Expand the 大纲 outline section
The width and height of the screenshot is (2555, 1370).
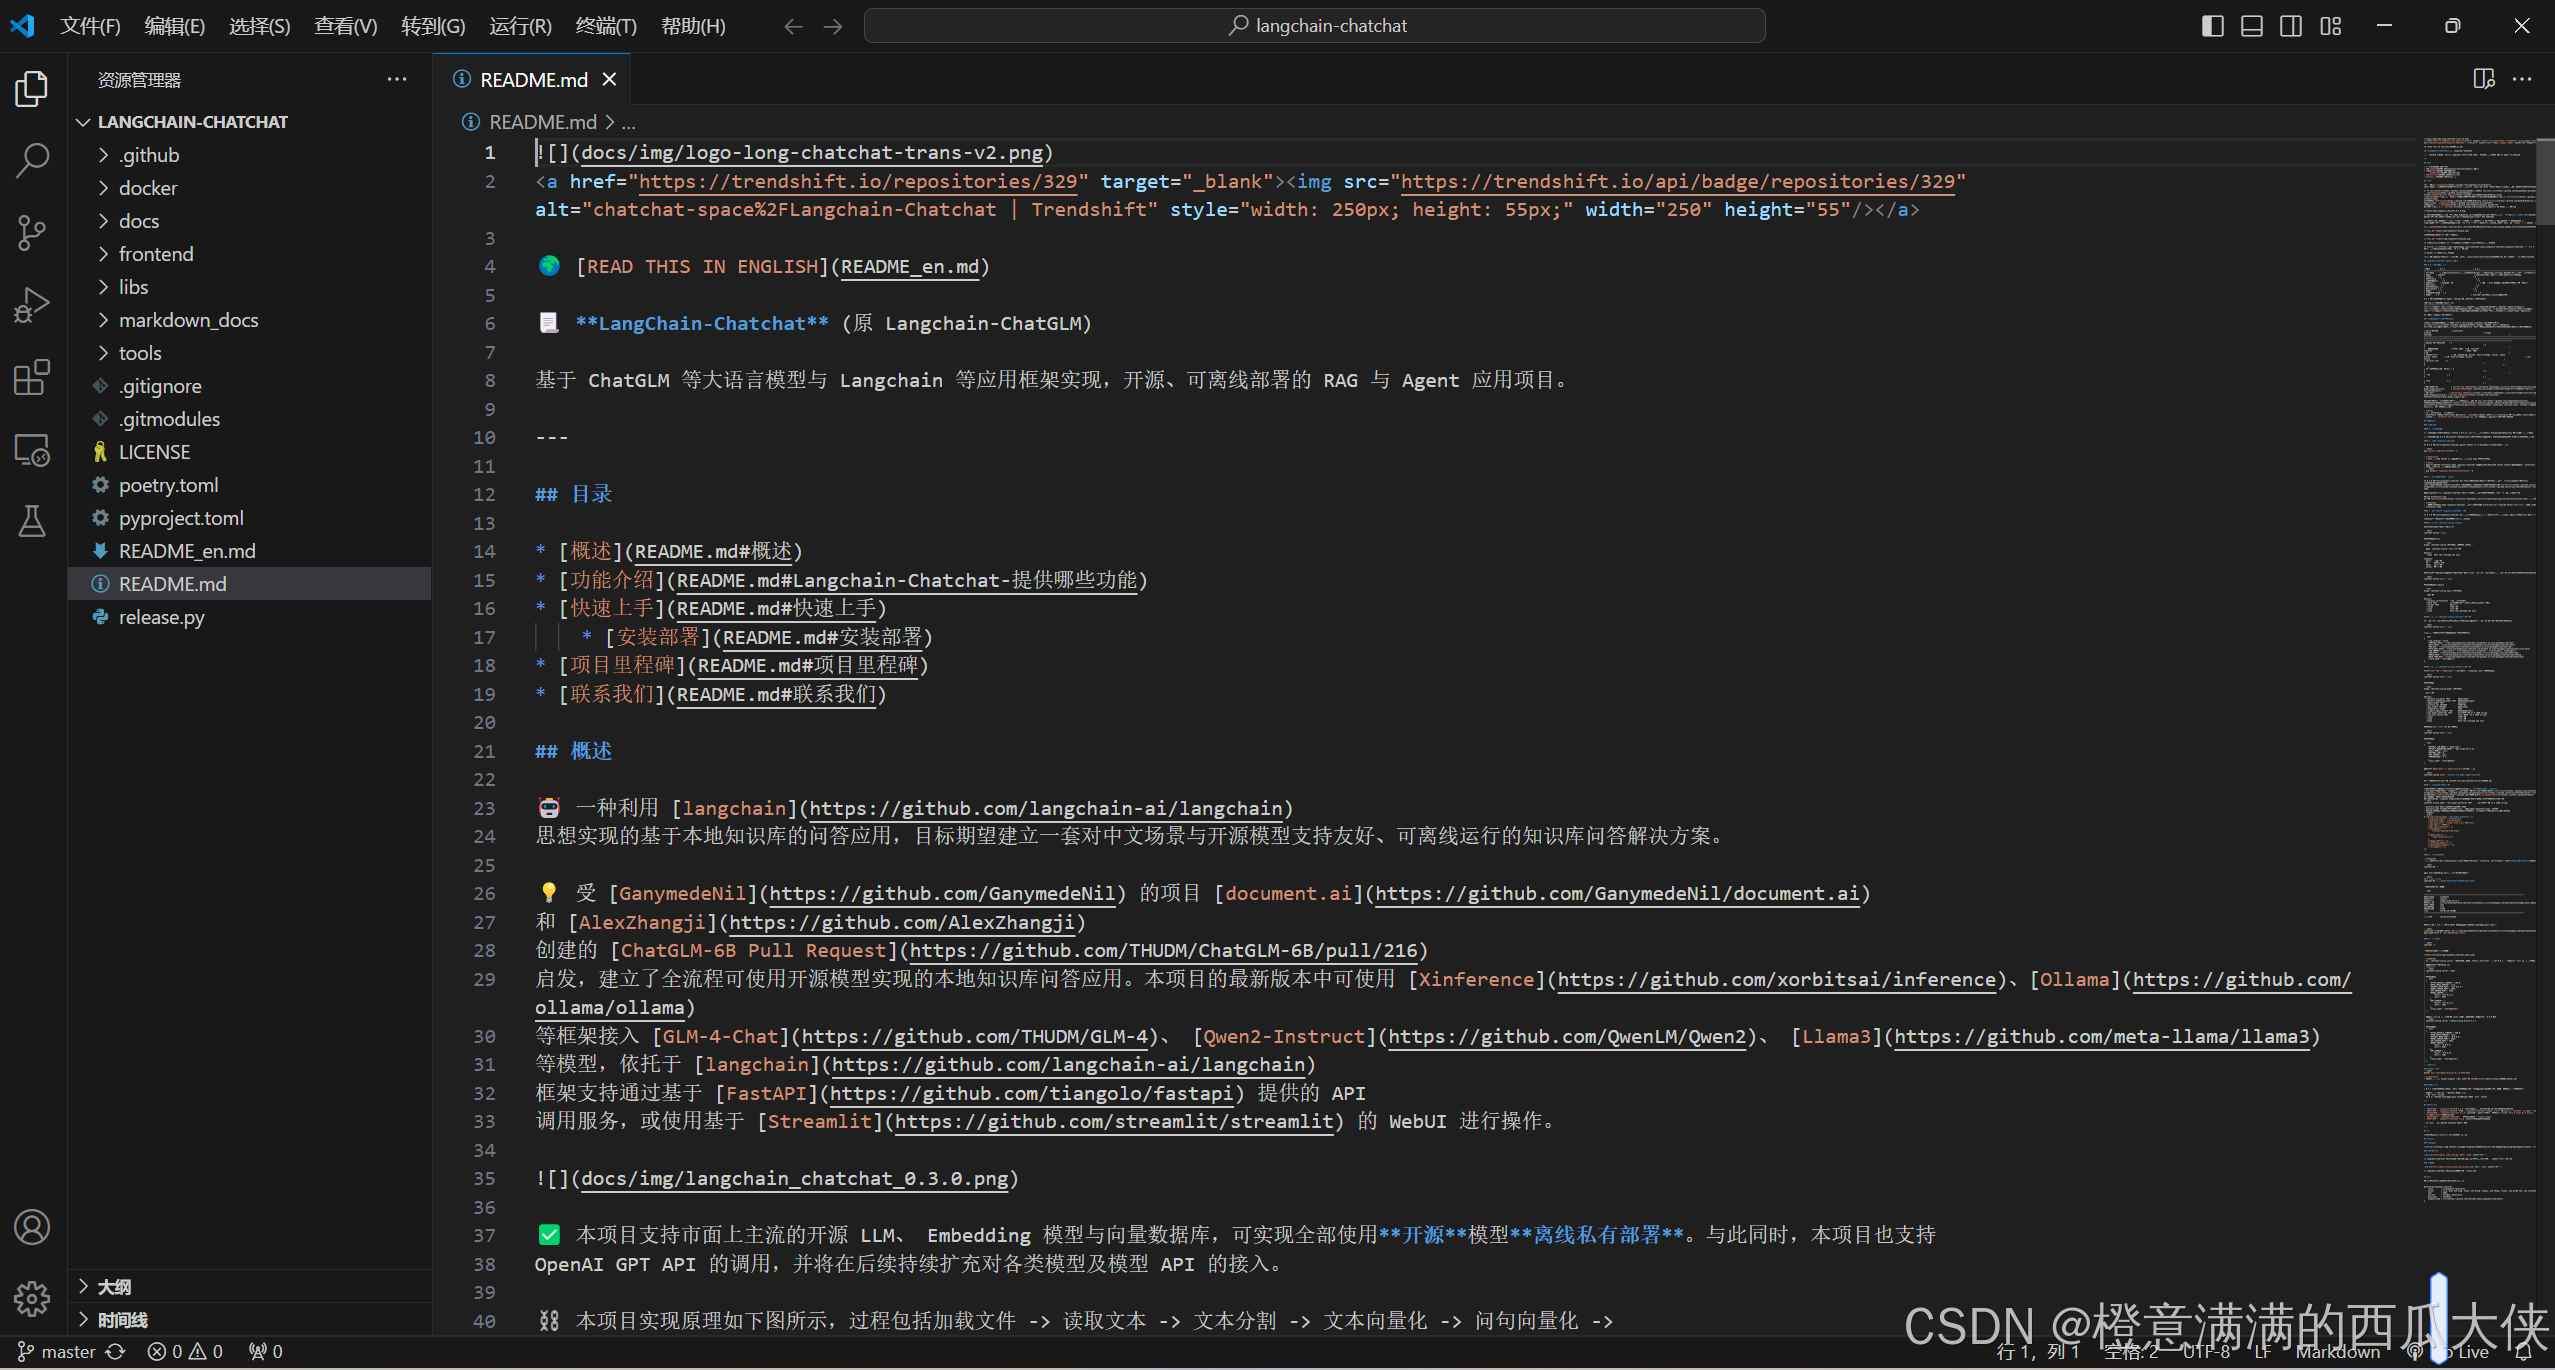click(250, 1287)
